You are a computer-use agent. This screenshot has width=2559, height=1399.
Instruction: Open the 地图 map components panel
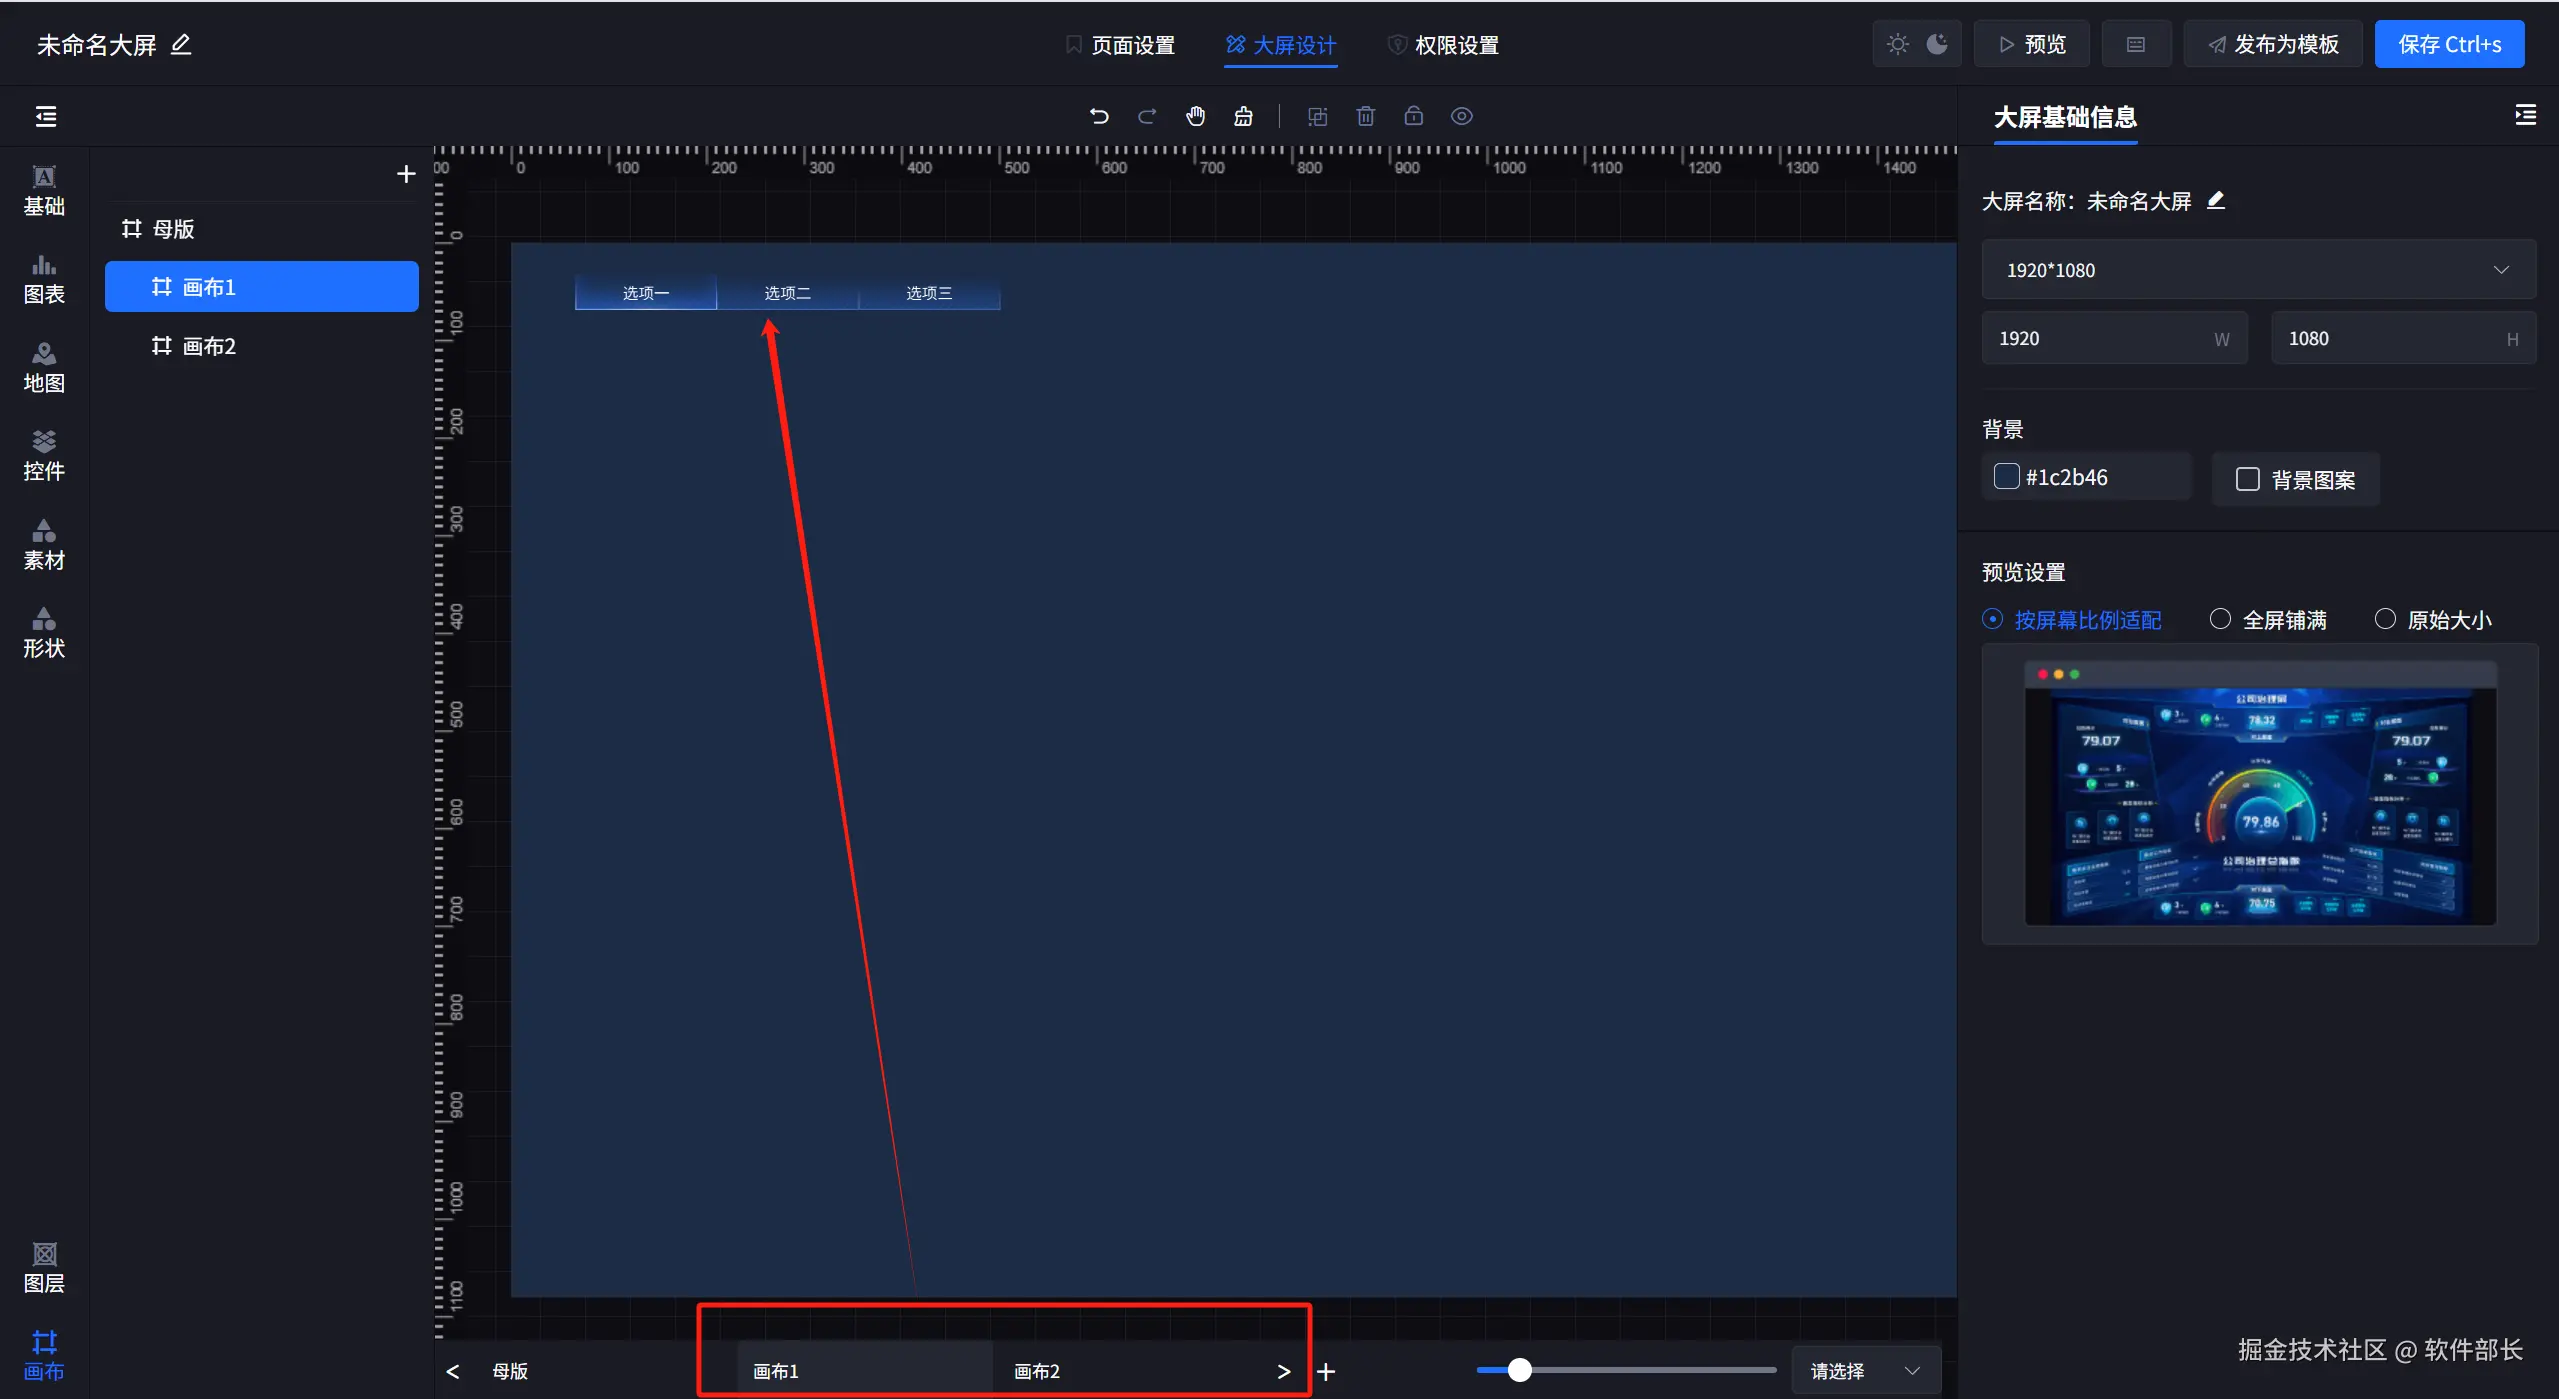(44, 368)
